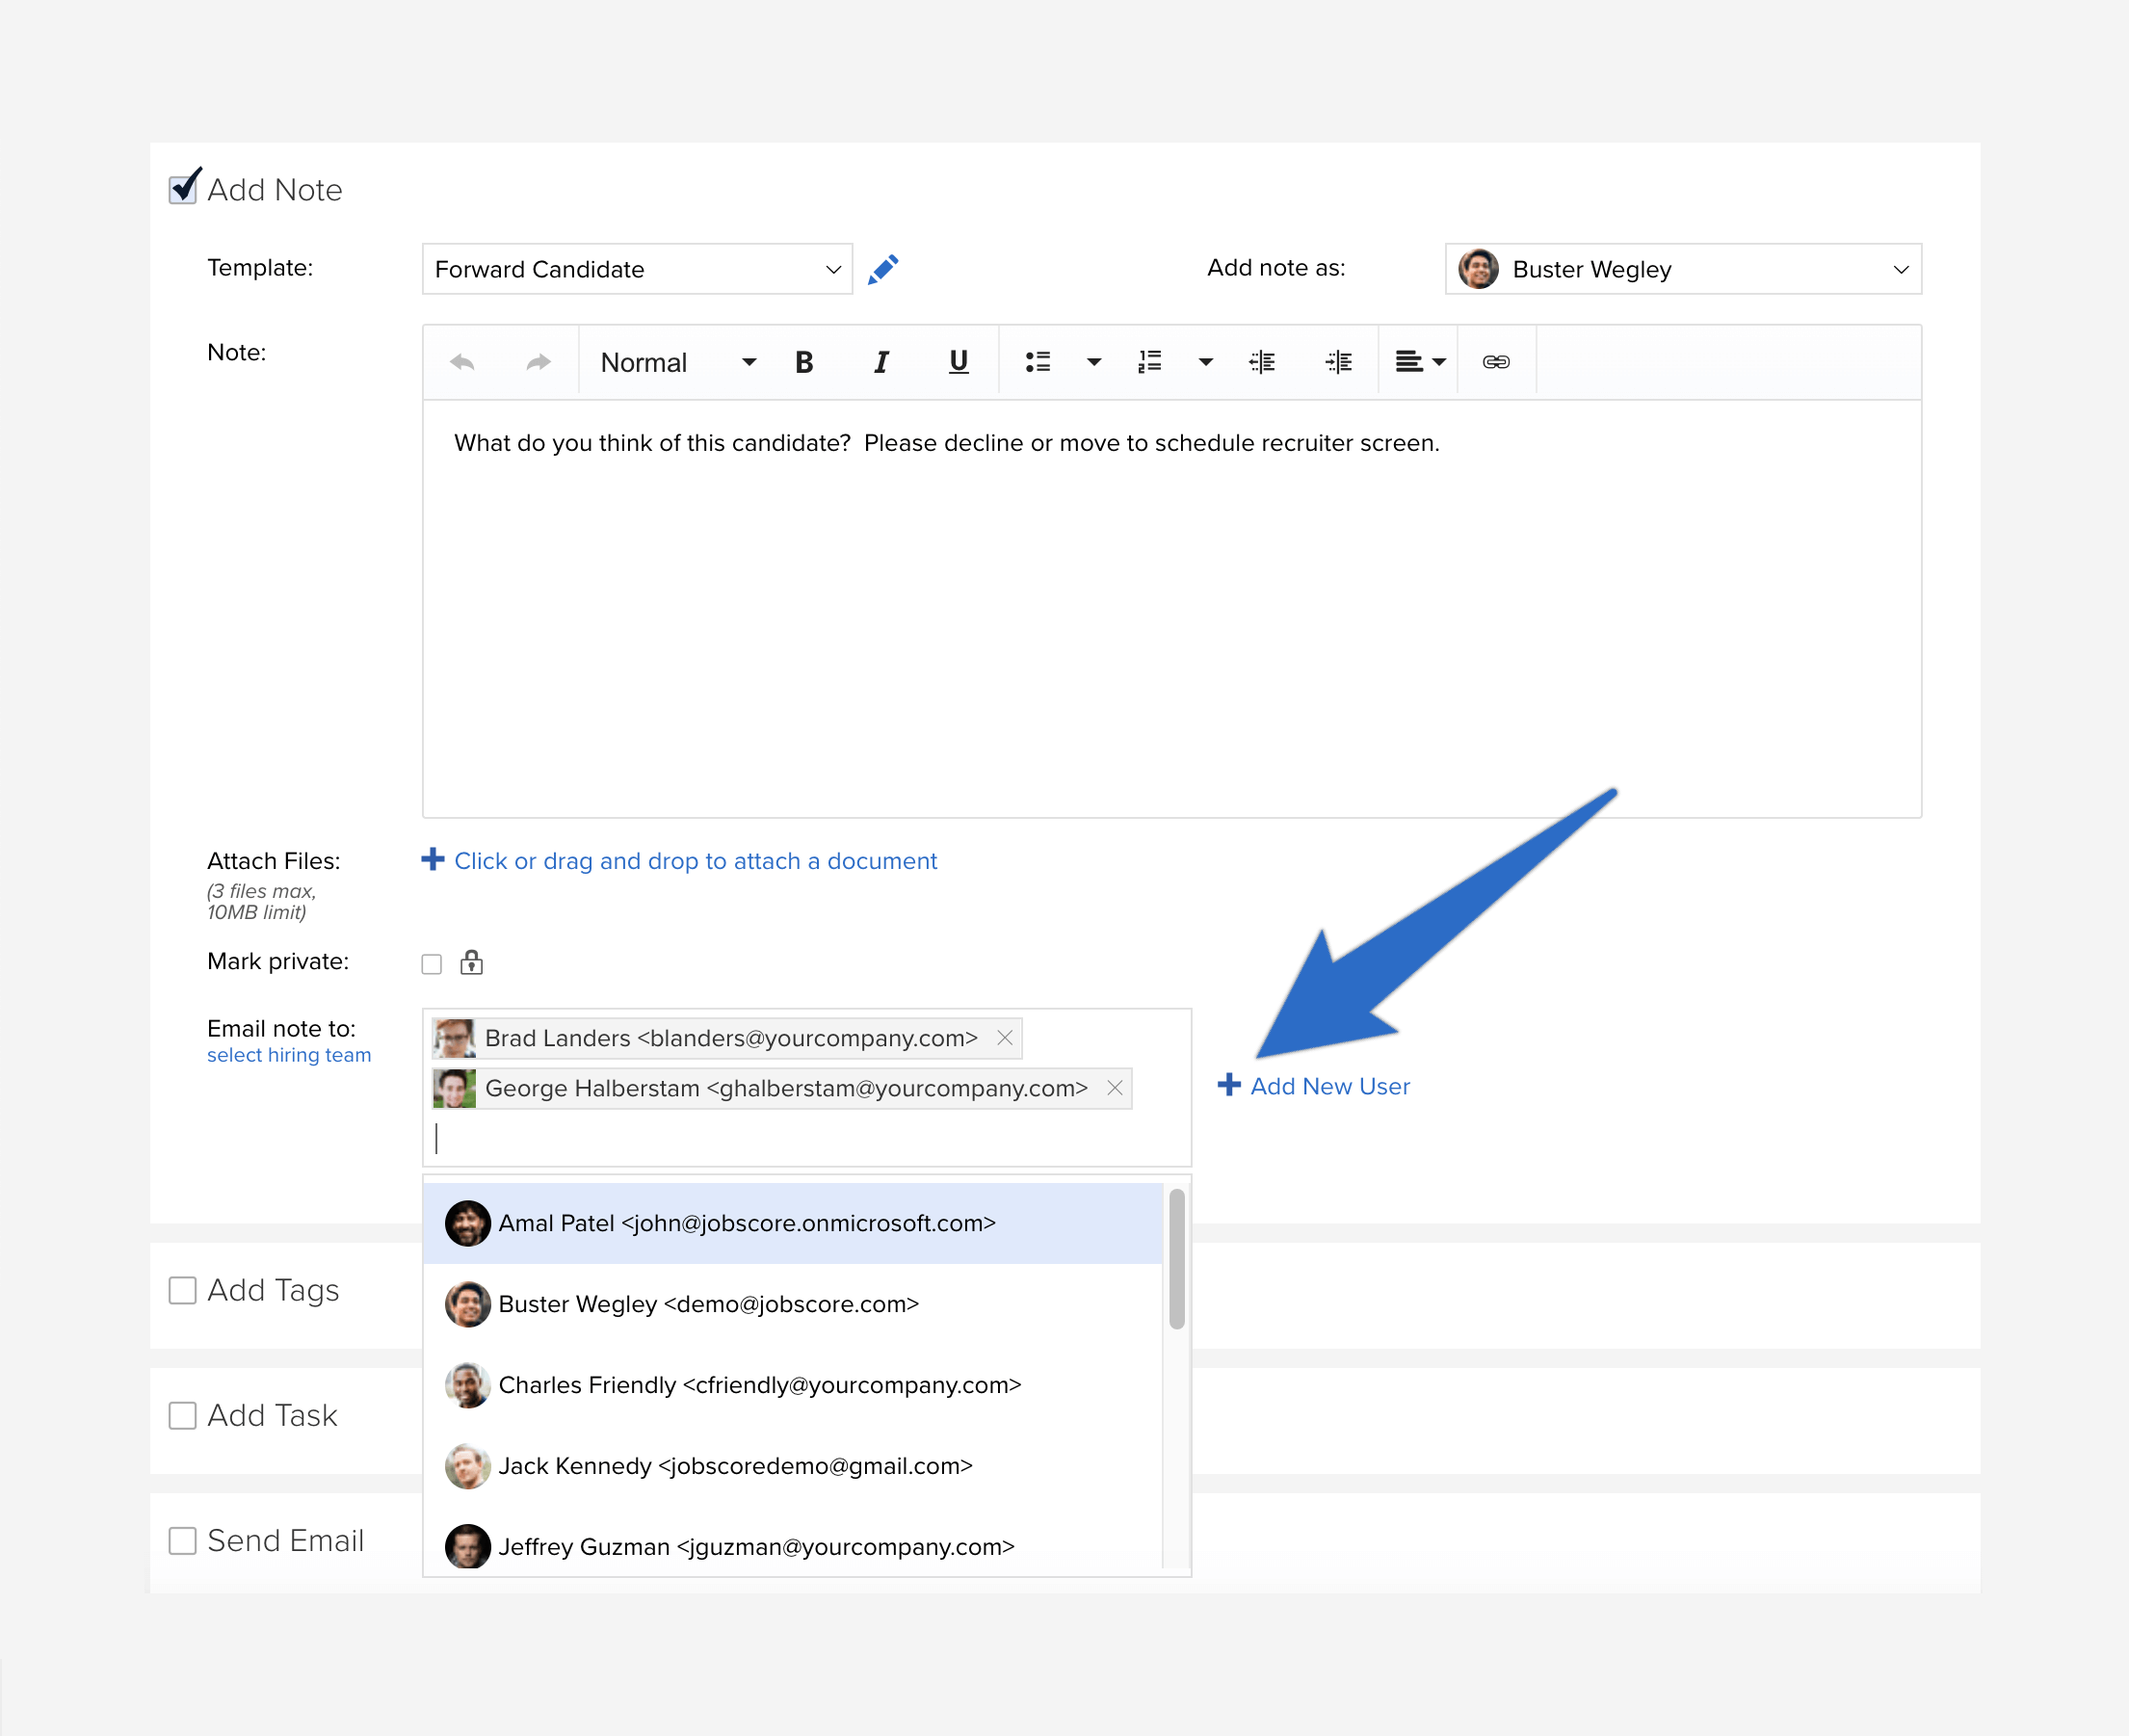This screenshot has height=1736, width=2129.
Task: Click the attach a document link
Action: tap(695, 861)
